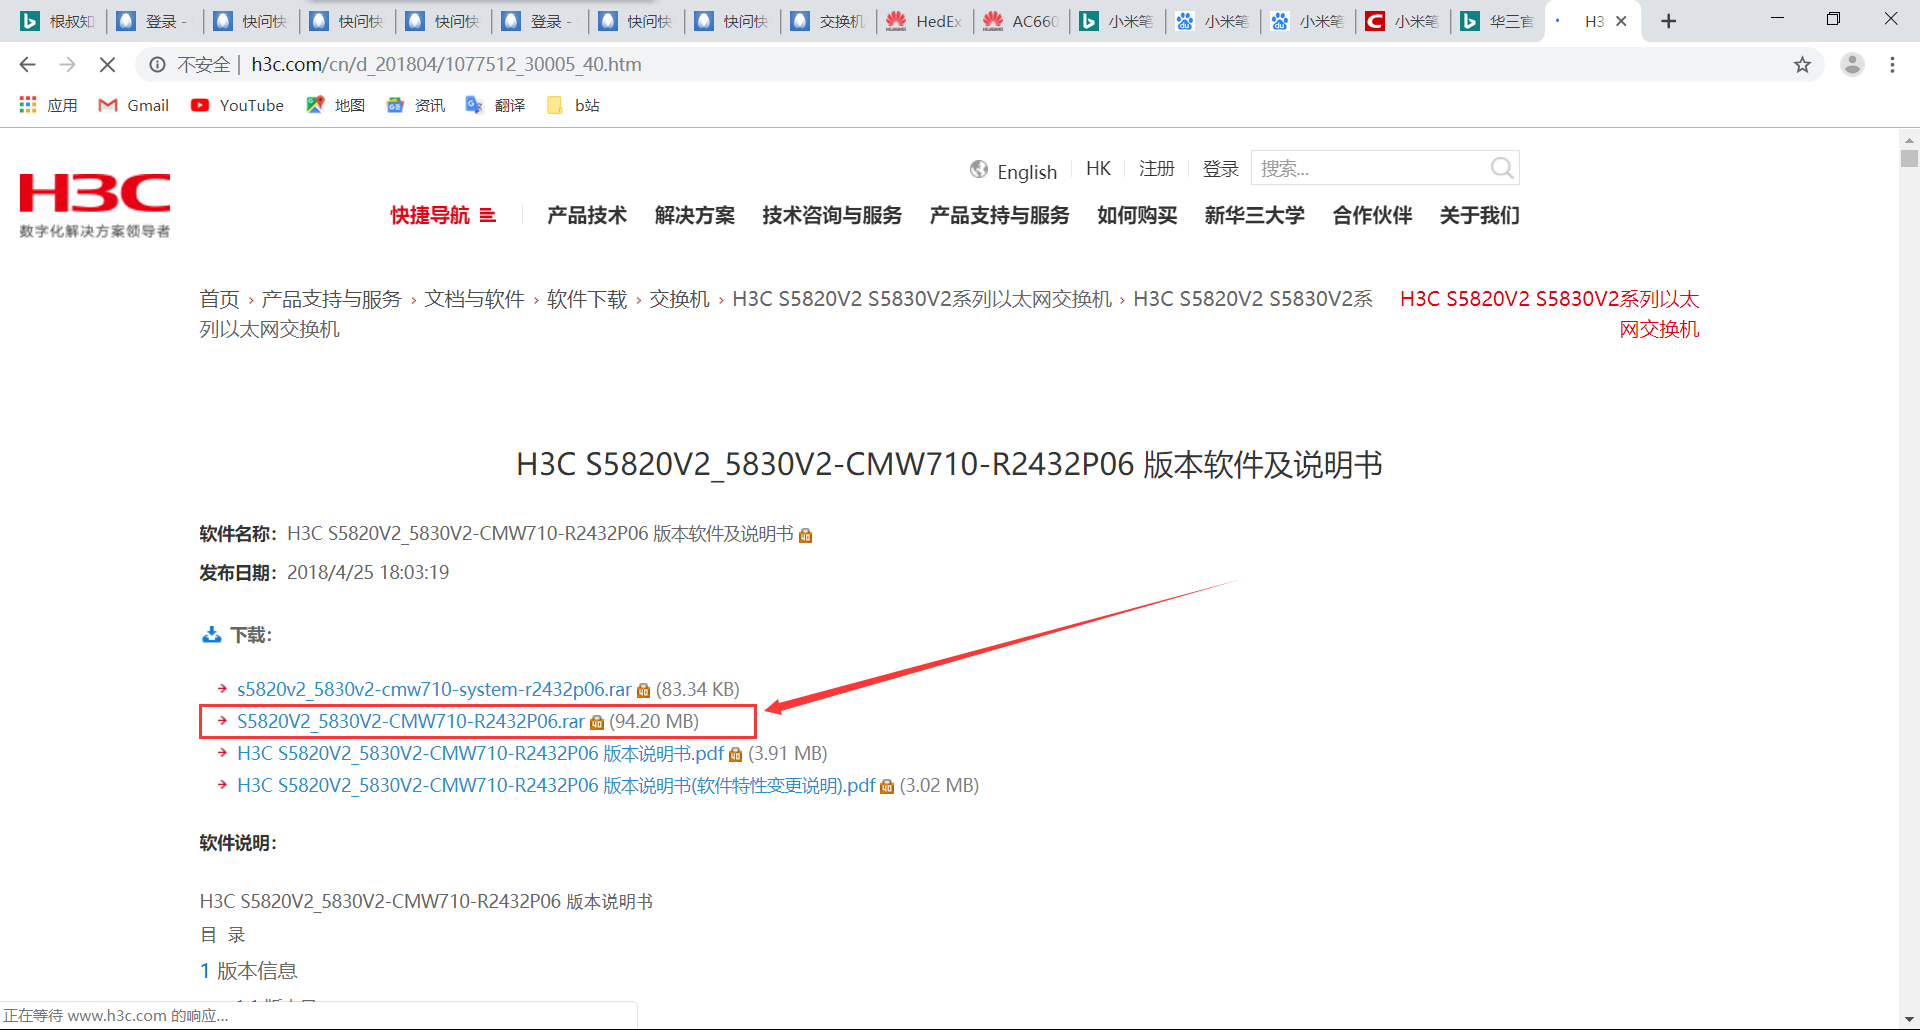Viewport: 1920px width, 1030px height.
Task: Open the 解决方案 menu
Action: pos(695,215)
